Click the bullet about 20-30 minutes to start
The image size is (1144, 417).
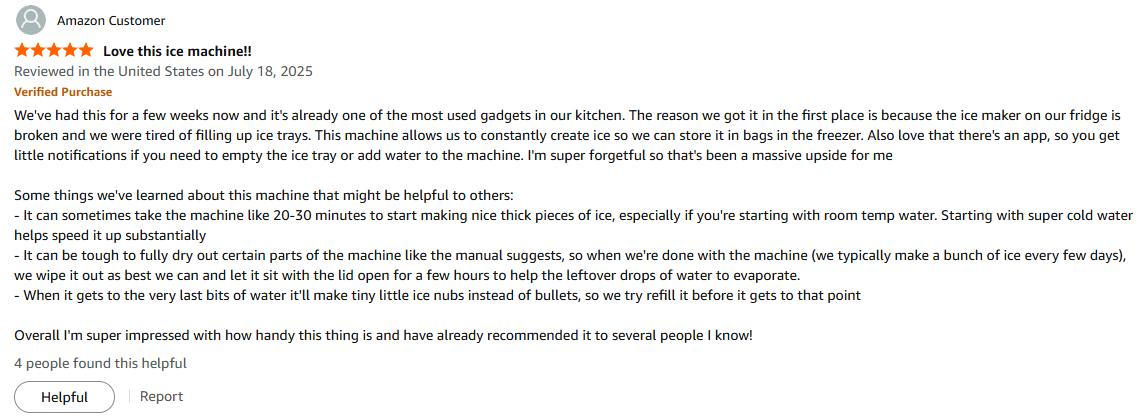point(500,216)
